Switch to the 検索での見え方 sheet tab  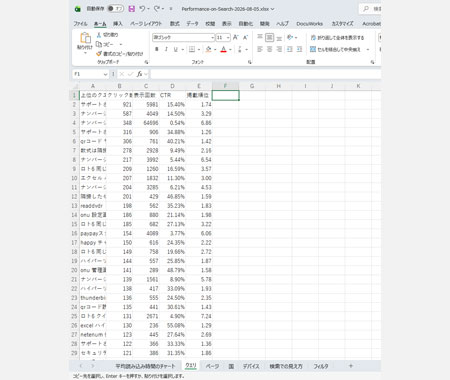(x=286, y=366)
